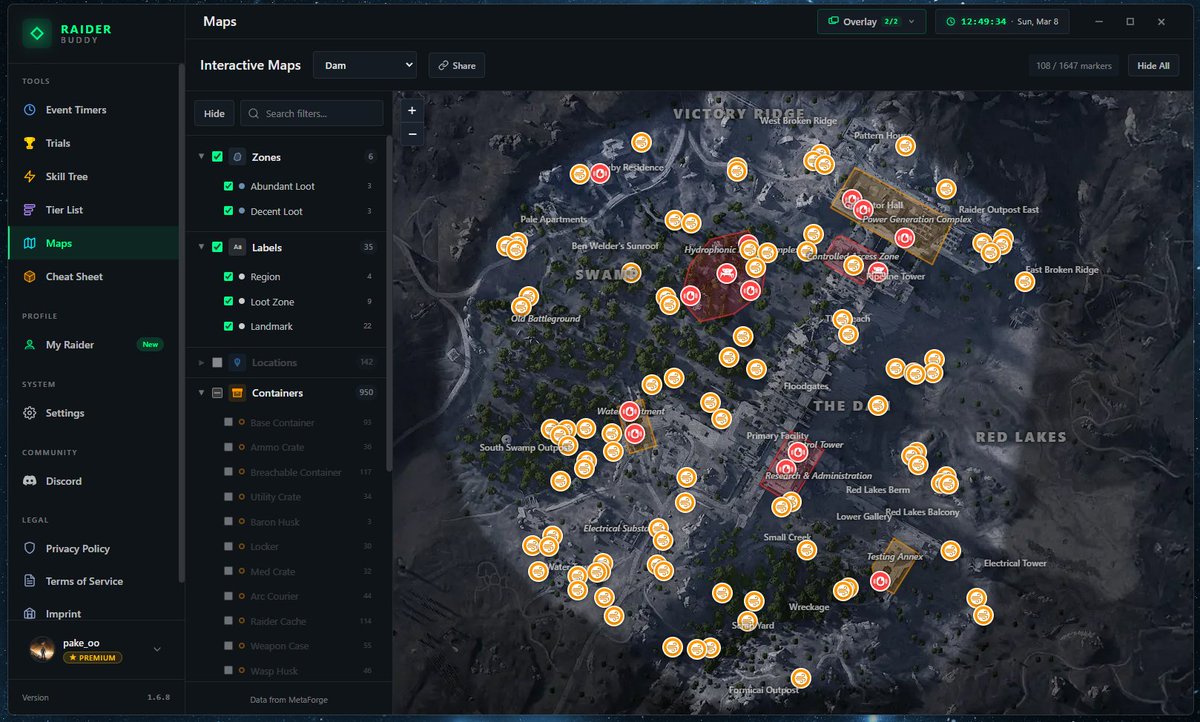Select Maps in sidebar
1200x722 pixels.
click(x=94, y=243)
